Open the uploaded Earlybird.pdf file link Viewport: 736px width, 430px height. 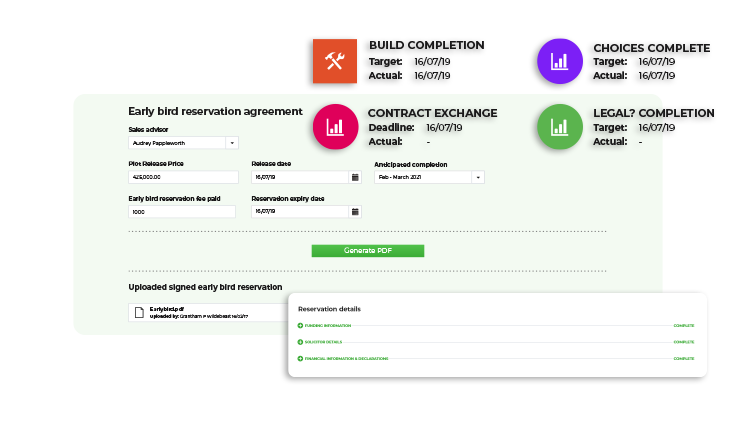pos(168,308)
